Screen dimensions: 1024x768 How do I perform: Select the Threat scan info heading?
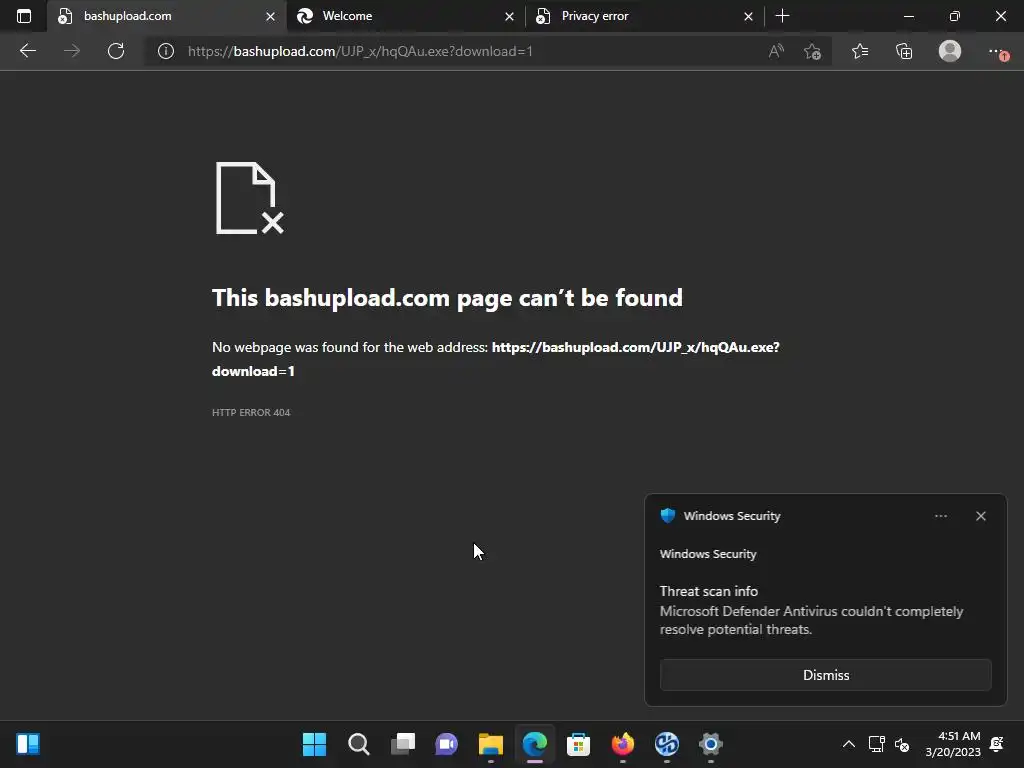pos(709,591)
